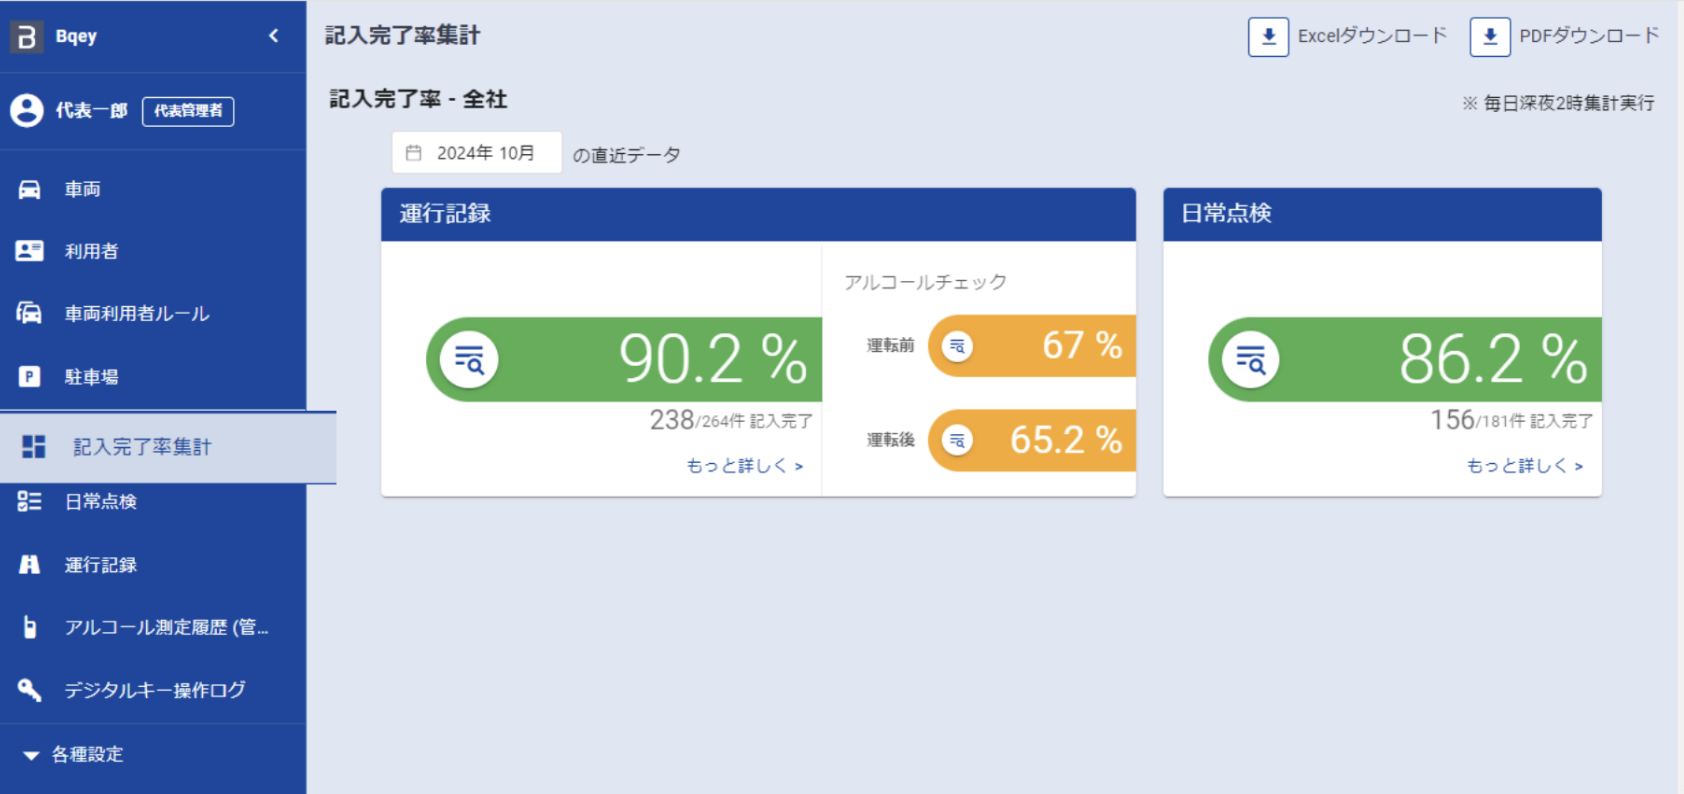Screen dimensions: 1684x794
Task: Click the Excel download icon button
Action: coord(1268,37)
